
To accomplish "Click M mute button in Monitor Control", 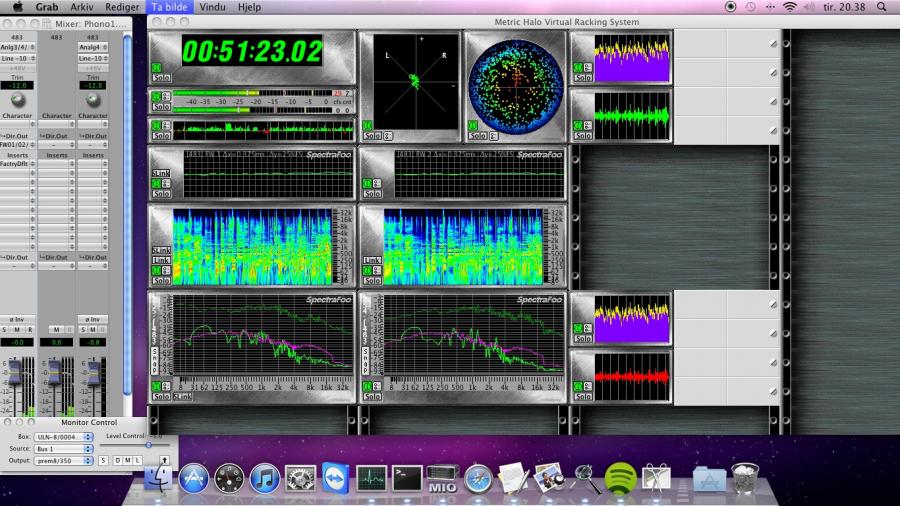I will (x=127, y=461).
